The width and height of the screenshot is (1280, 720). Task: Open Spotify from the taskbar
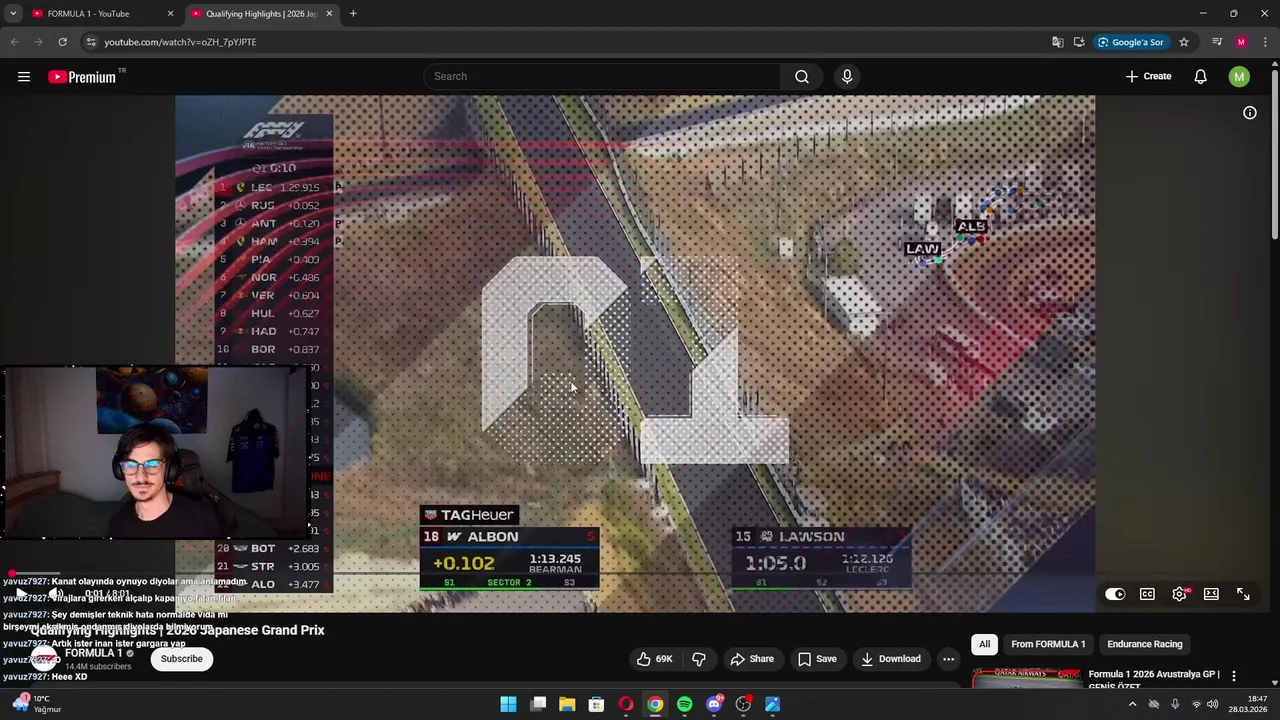(684, 704)
